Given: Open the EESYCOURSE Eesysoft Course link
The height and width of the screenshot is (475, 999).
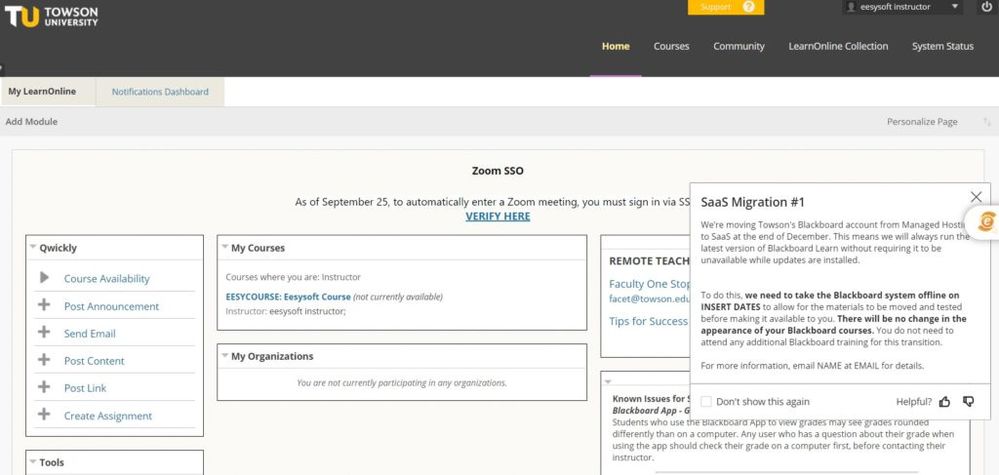Looking at the screenshot, I should point(288,297).
